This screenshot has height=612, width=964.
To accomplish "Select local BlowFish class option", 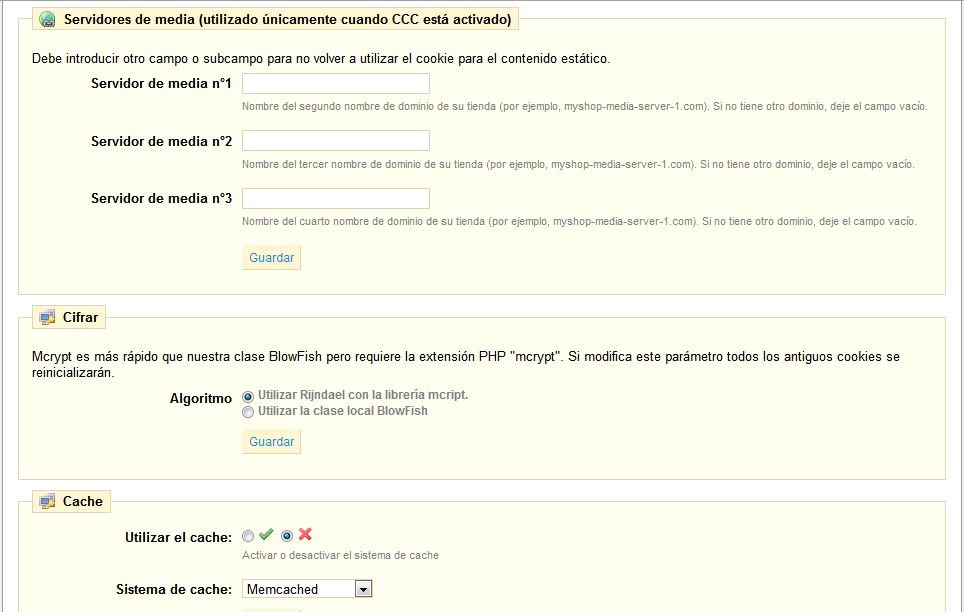I will [x=248, y=412].
